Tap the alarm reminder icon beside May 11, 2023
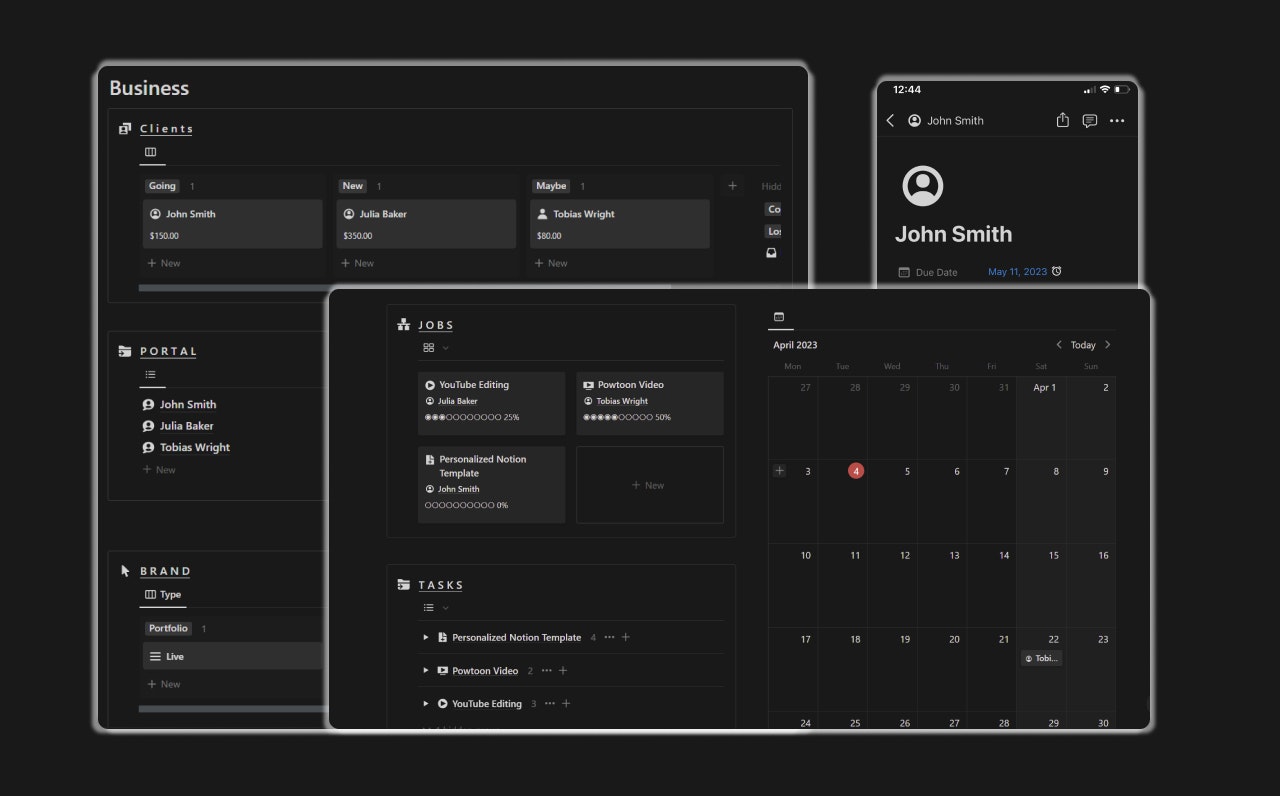 point(1057,271)
